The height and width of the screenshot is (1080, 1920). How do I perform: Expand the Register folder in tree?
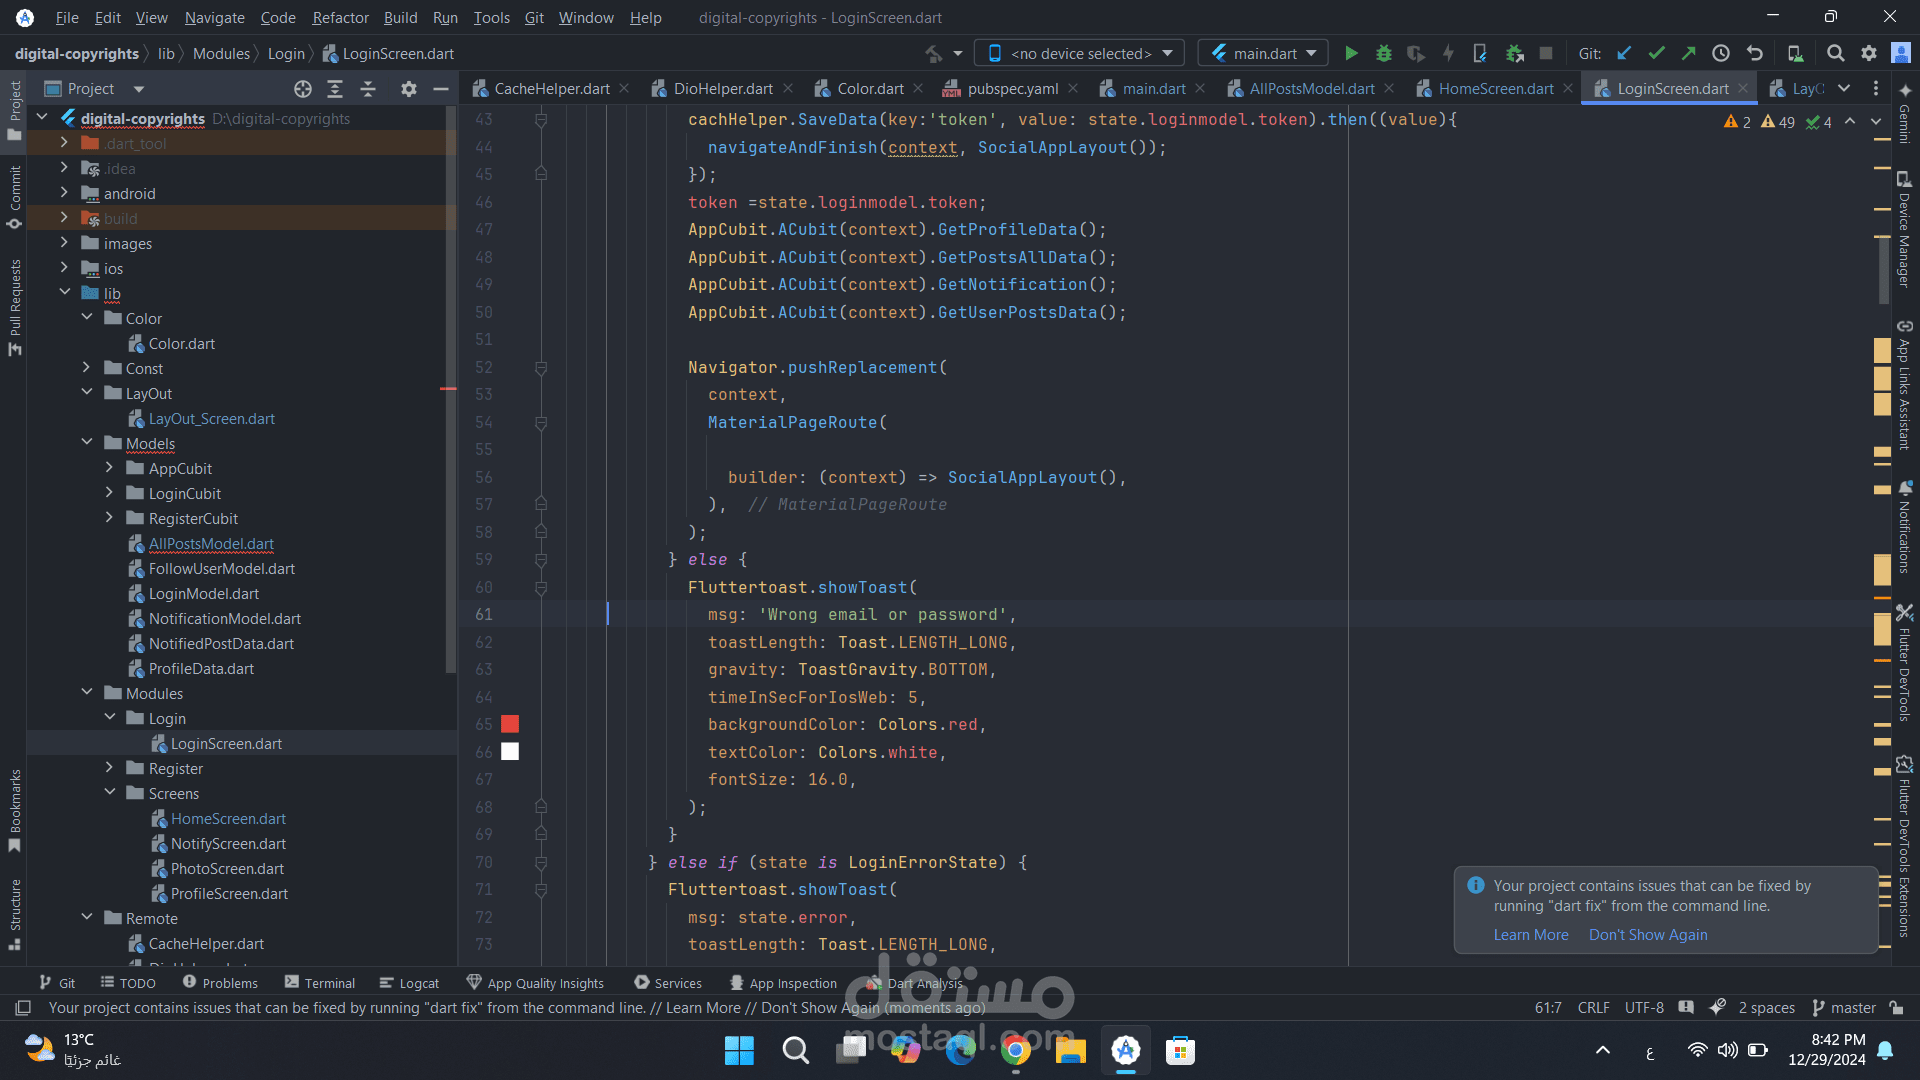(109, 768)
